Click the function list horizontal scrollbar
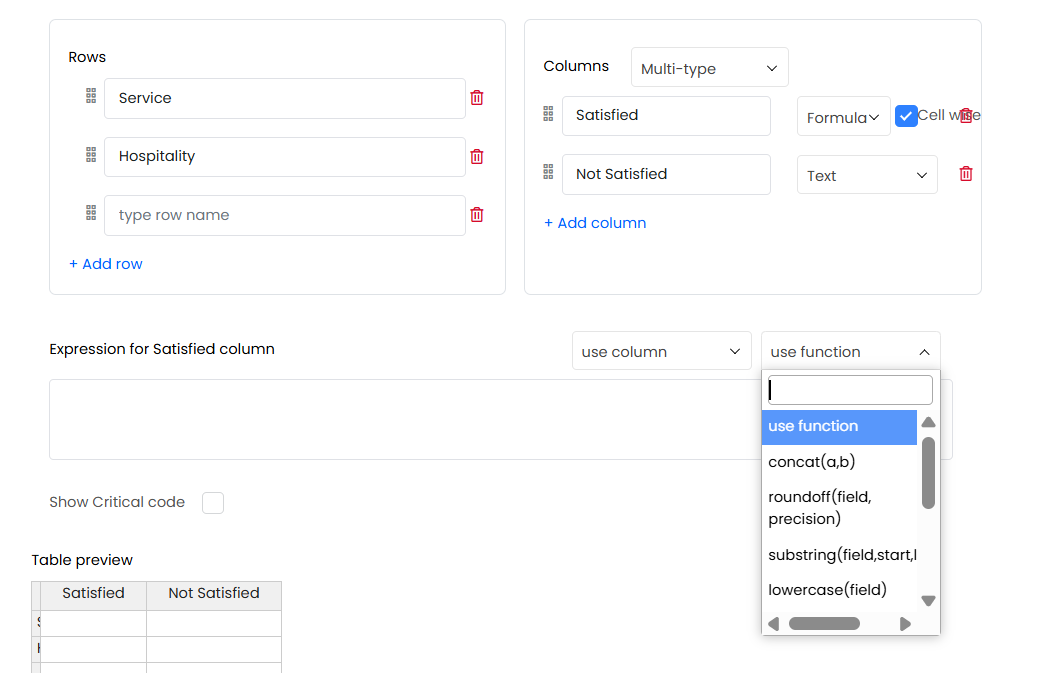 pyautogui.click(x=824, y=624)
